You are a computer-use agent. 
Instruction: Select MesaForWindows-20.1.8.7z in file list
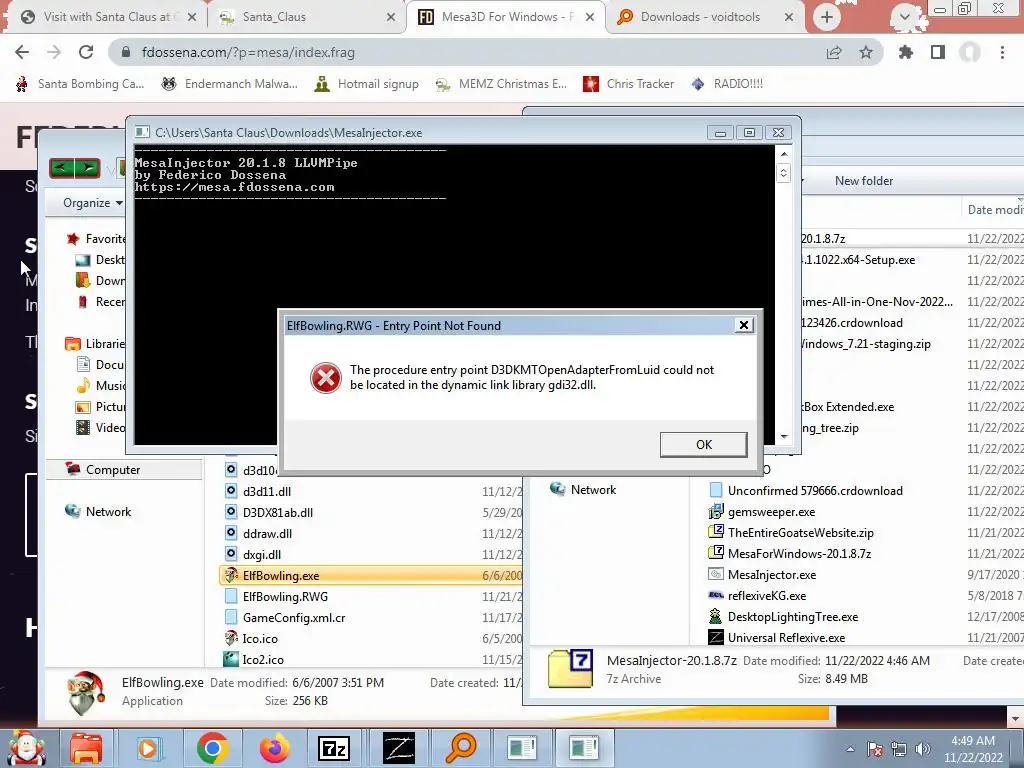click(x=799, y=553)
